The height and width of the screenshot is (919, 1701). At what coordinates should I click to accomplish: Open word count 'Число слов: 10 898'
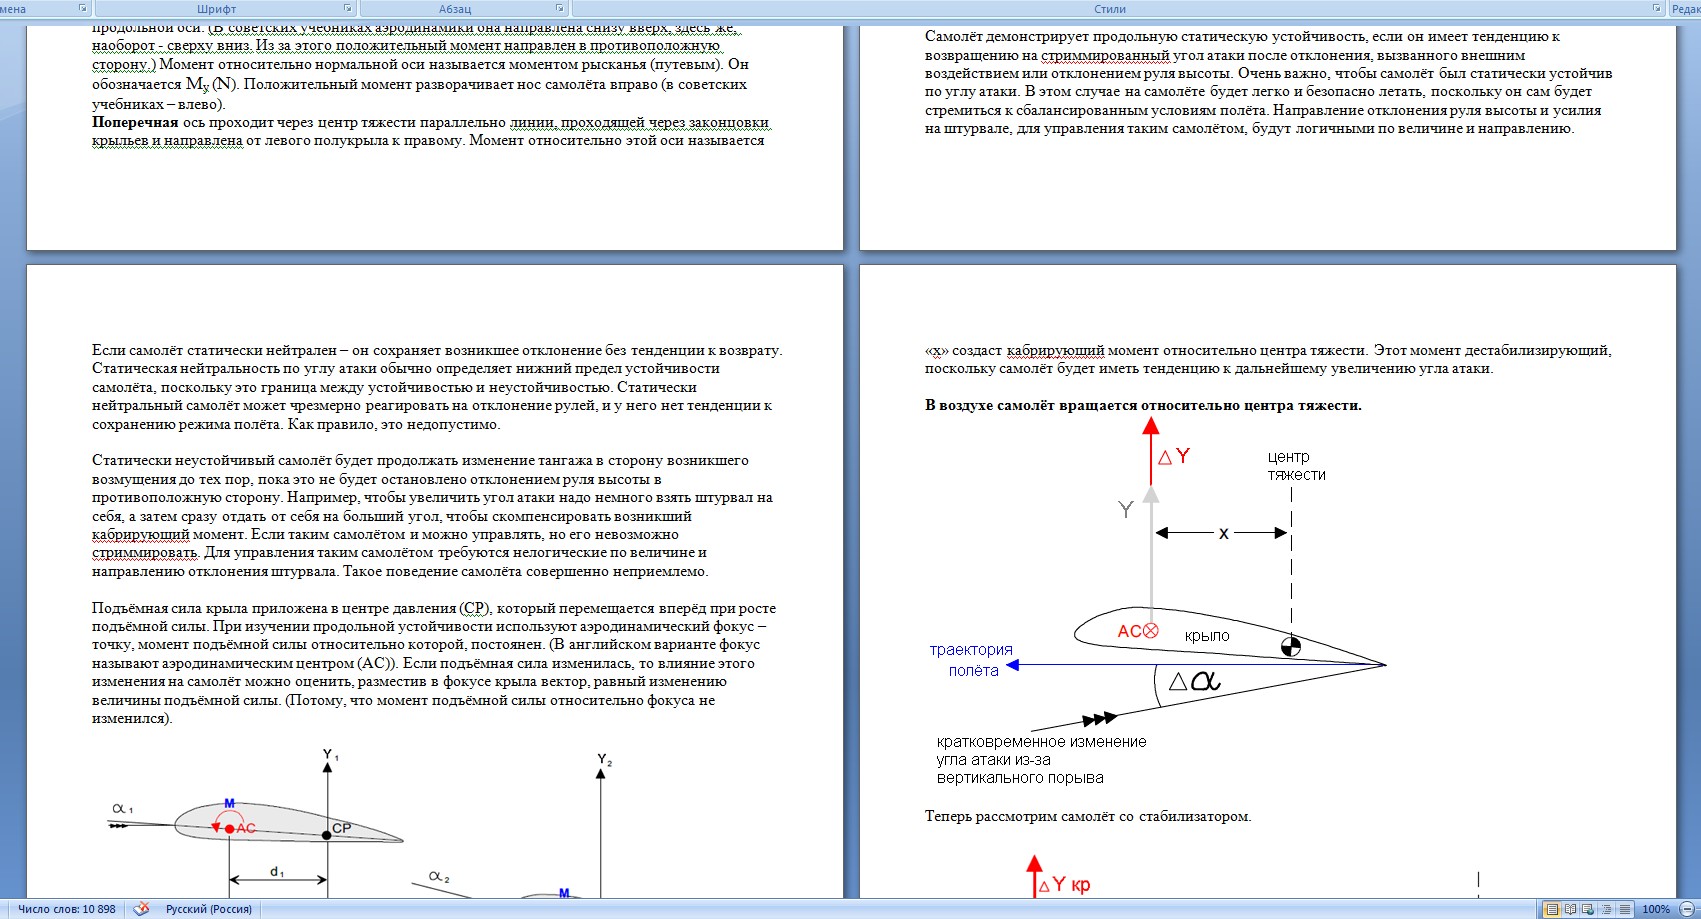coord(66,909)
